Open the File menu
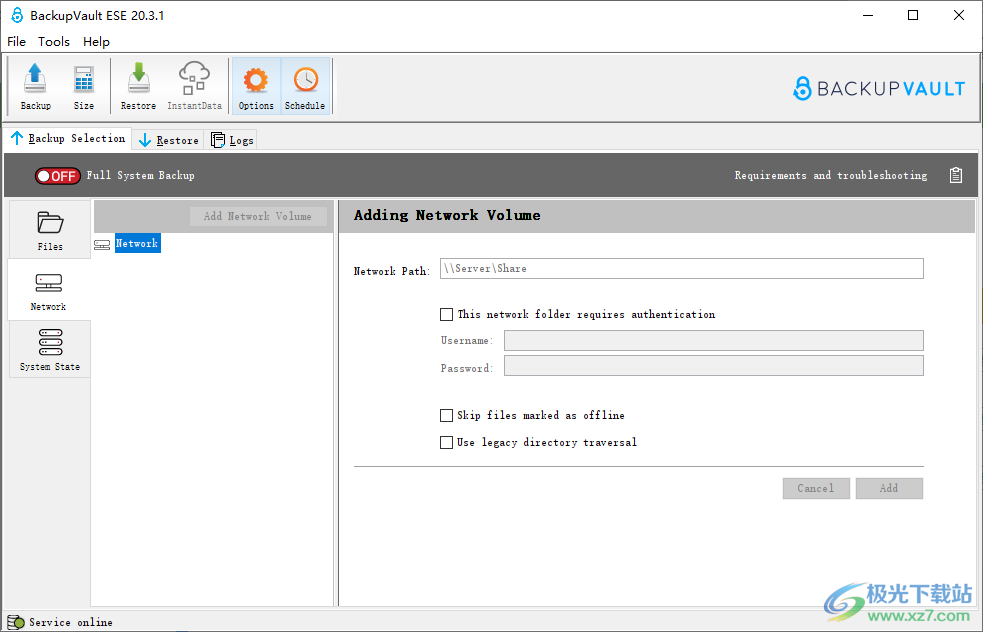The height and width of the screenshot is (632, 983). coord(17,41)
